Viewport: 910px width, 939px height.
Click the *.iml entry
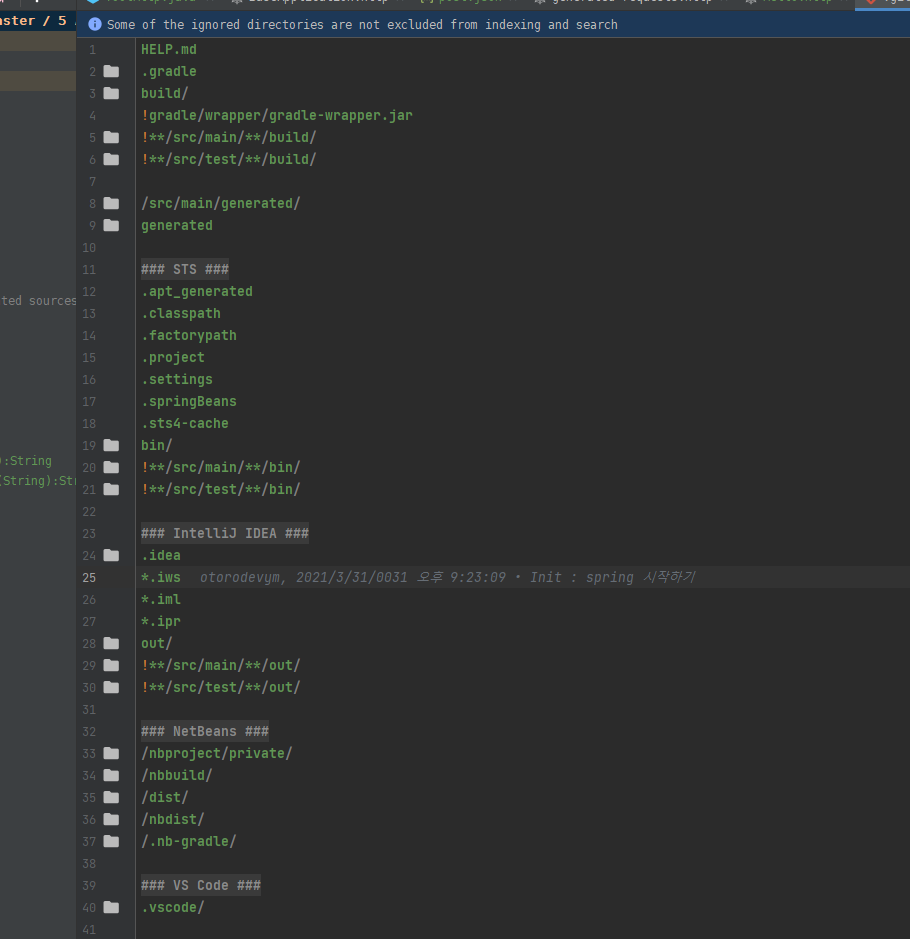tap(160, 599)
